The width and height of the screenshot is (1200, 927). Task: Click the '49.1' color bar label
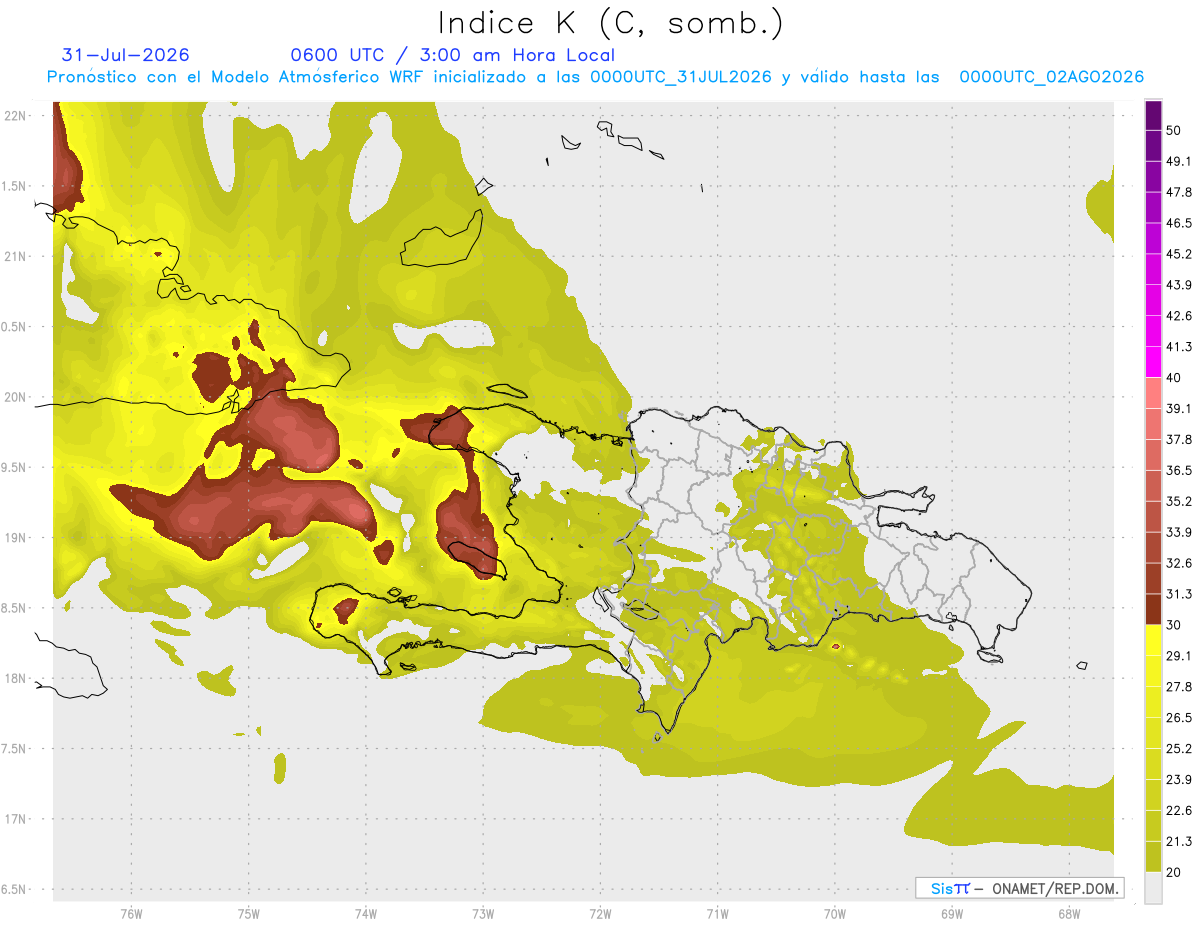pyautogui.click(x=1179, y=161)
